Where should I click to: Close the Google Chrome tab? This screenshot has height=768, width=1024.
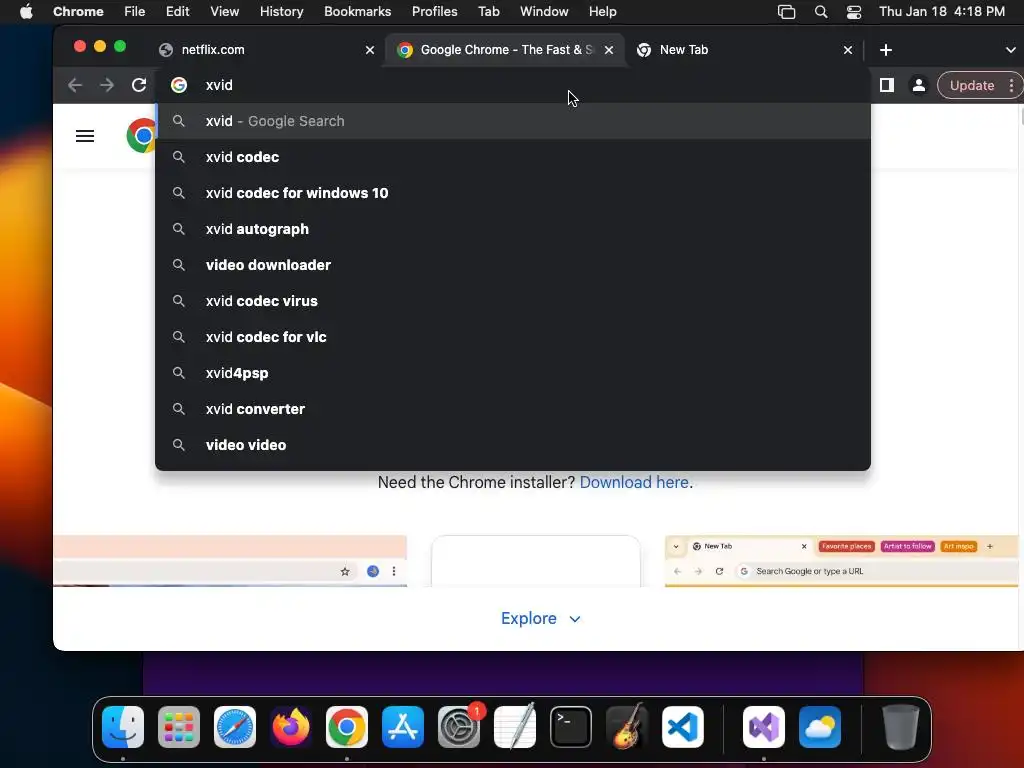[x=609, y=50]
